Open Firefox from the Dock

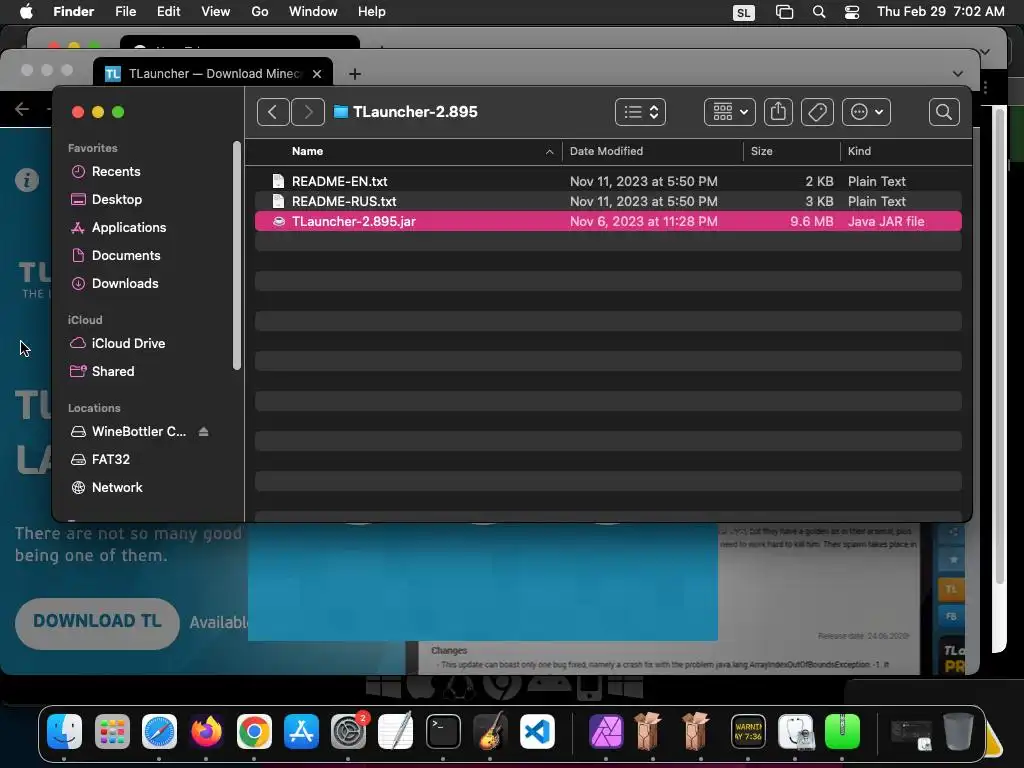tap(206, 731)
